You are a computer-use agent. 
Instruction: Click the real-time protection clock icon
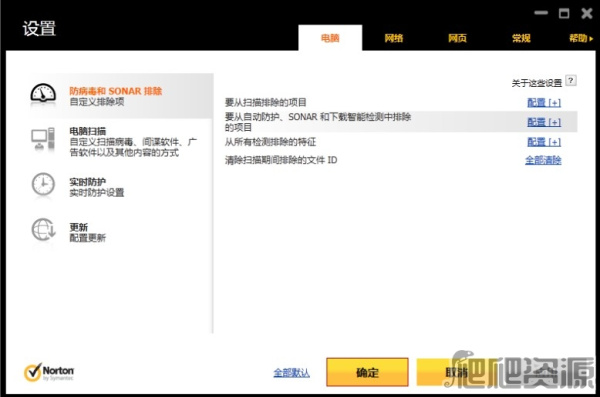43,185
